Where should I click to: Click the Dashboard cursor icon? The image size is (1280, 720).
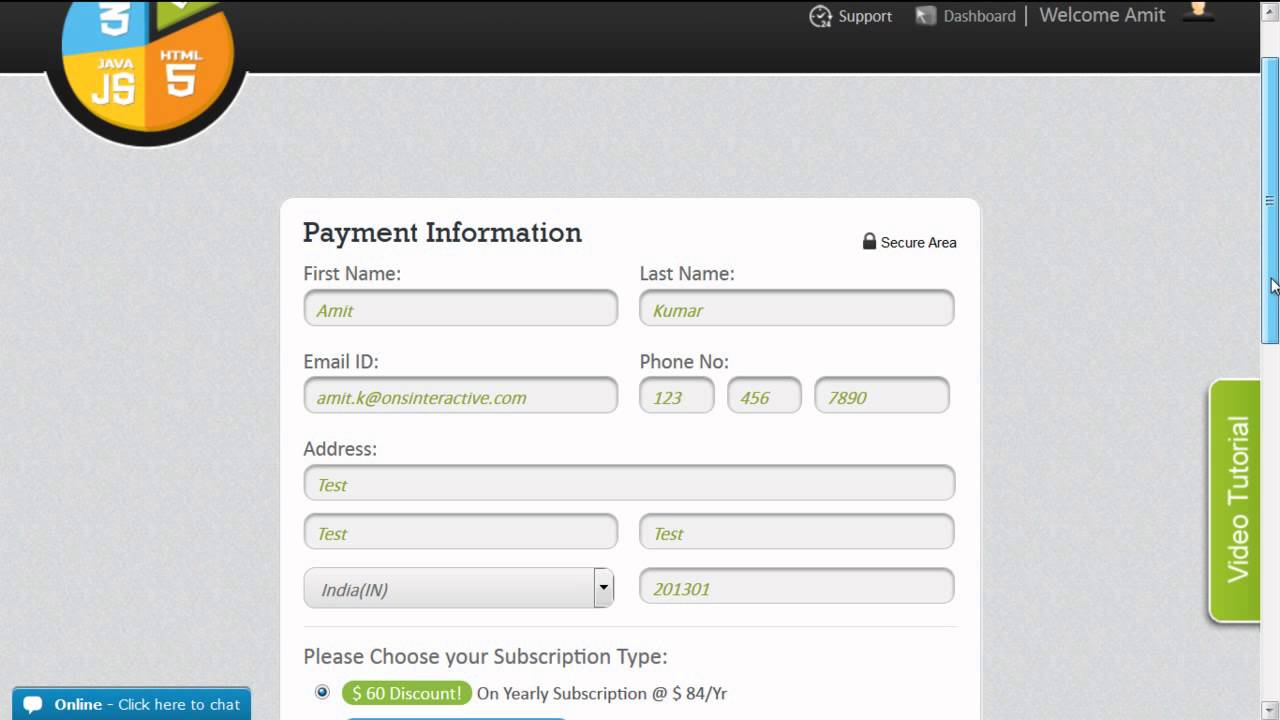click(x=925, y=16)
